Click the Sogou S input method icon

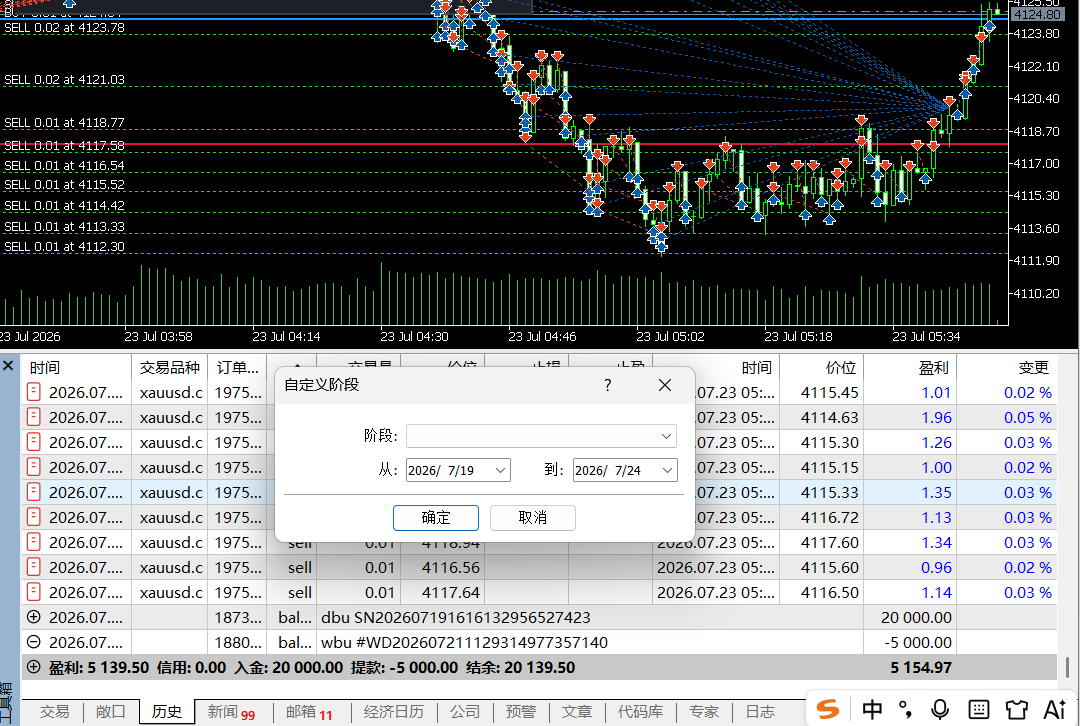828,709
